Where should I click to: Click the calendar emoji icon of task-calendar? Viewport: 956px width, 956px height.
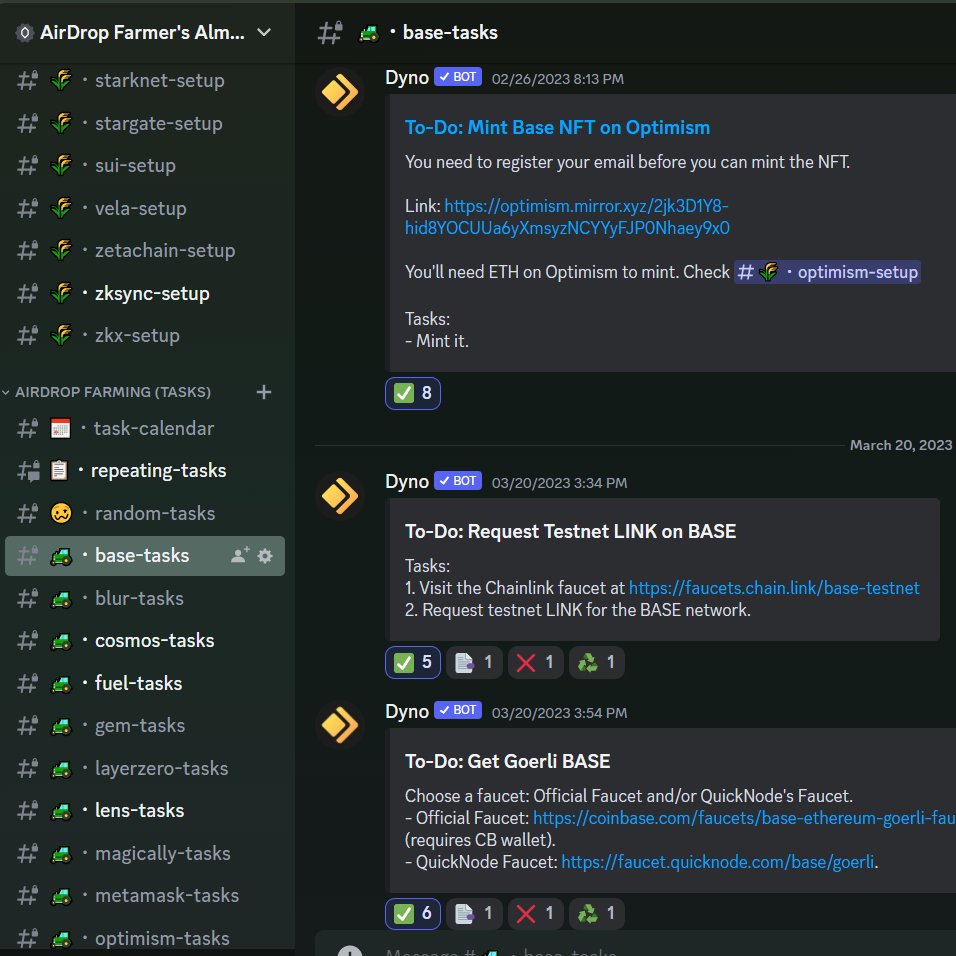coord(60,429)
